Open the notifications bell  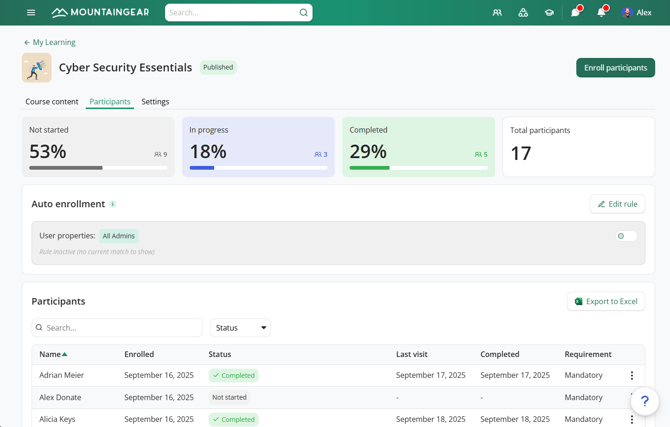[601, 13]
